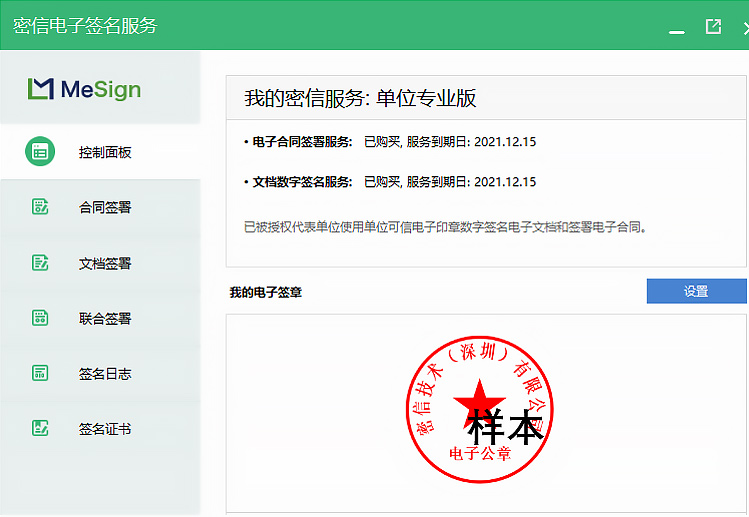Image resolution: width=749 pixels, height=517 pixels.
Task: Open the 签名证书 menu label
Action: pos(105,429)
